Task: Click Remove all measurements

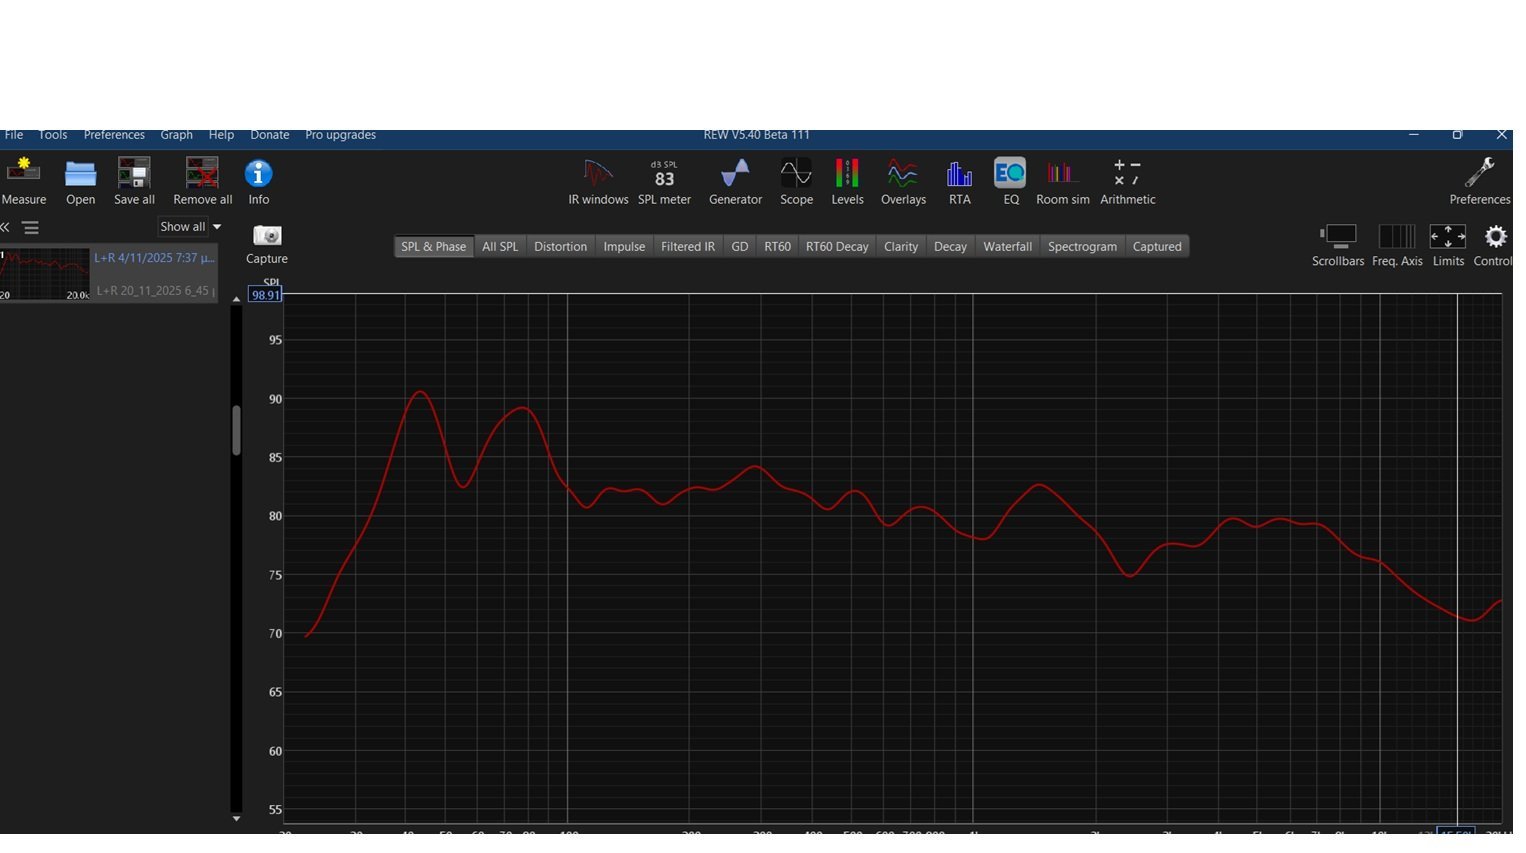Action: [x=202, y=180]
